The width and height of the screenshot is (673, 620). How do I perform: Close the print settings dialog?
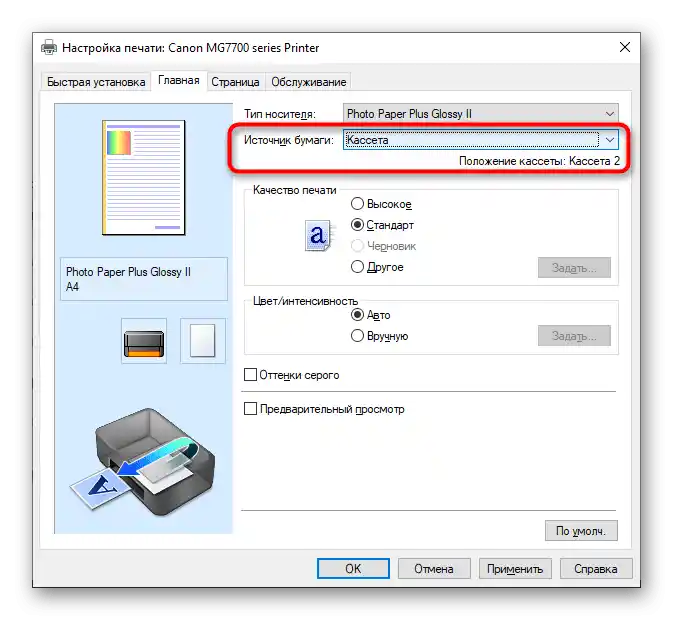coord(625,47)
